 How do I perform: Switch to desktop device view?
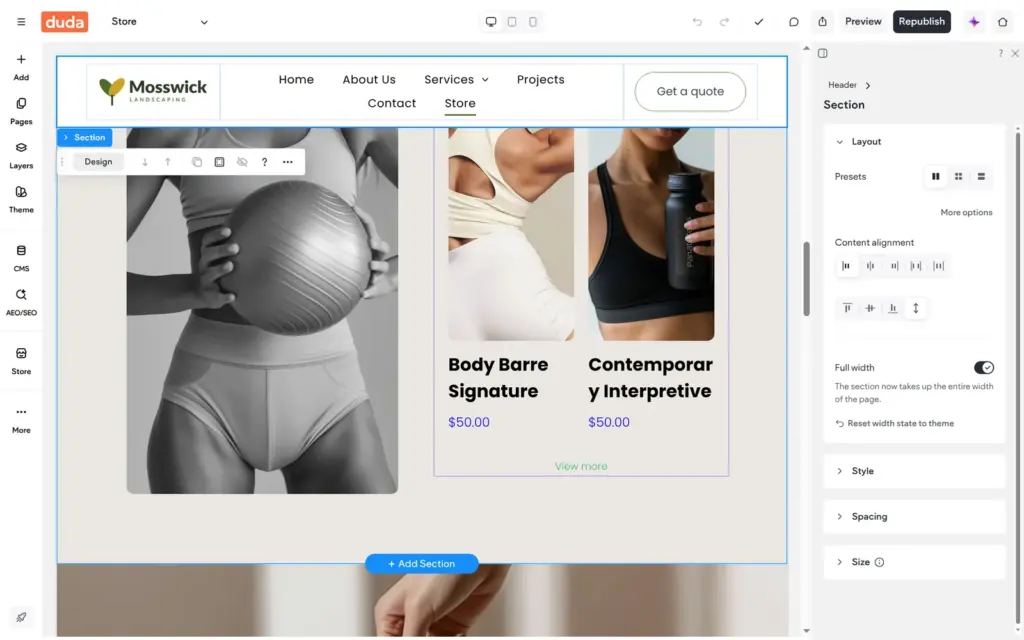[x=491, y=22]
